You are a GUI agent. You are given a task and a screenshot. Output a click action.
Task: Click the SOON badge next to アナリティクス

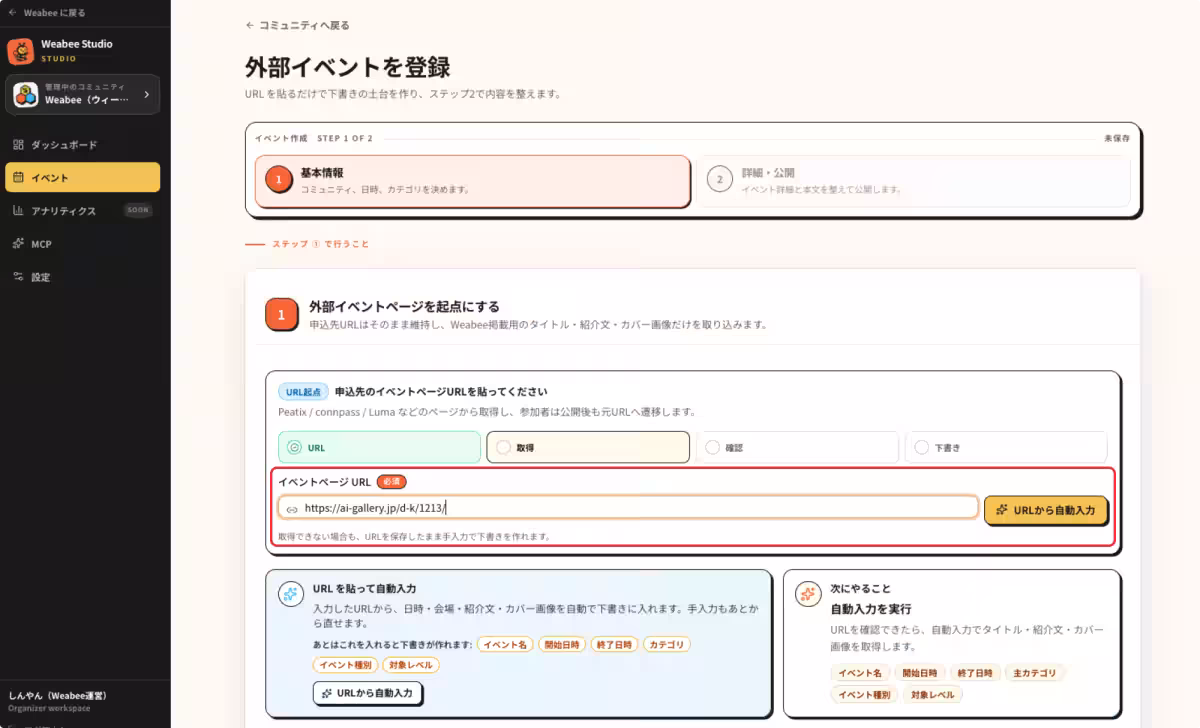138,211
